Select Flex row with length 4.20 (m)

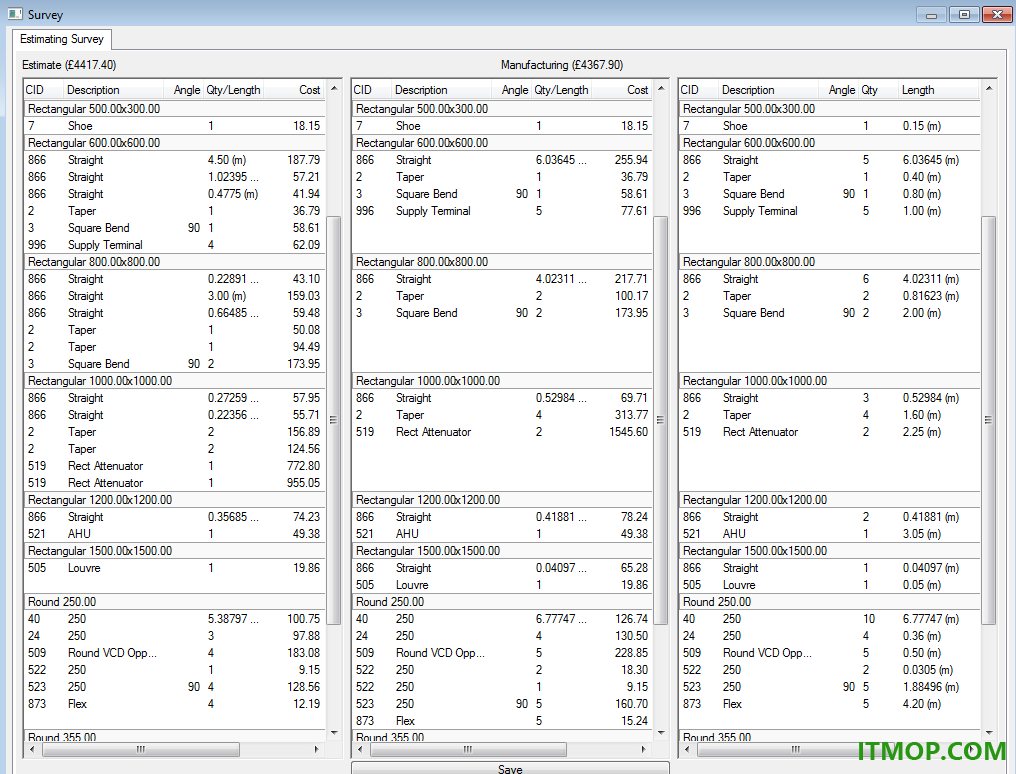pos(829,704)
